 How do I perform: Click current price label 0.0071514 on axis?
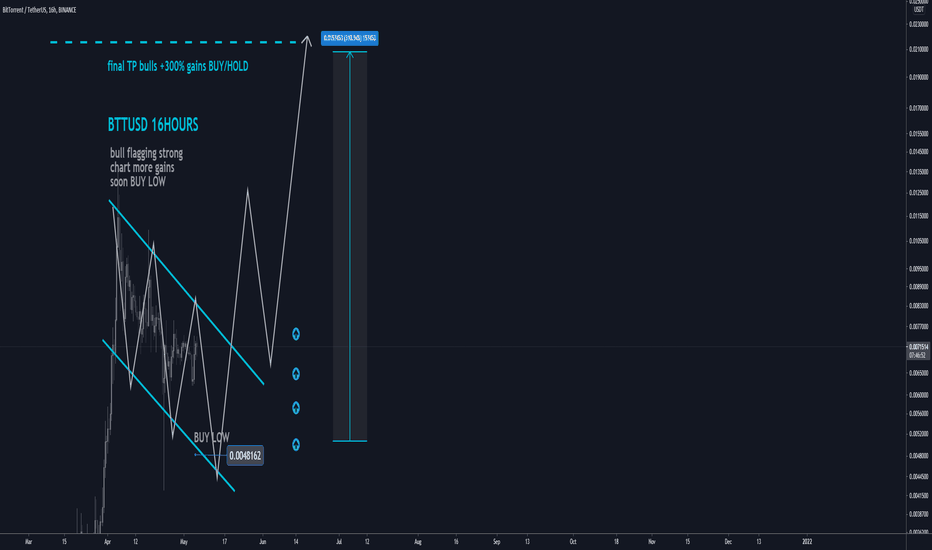pos(918,347)
